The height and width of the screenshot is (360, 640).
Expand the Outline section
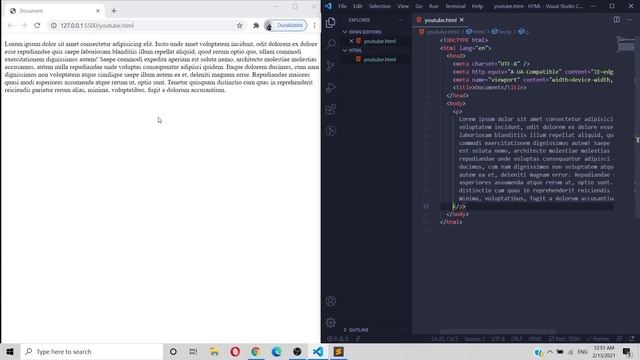376,330
